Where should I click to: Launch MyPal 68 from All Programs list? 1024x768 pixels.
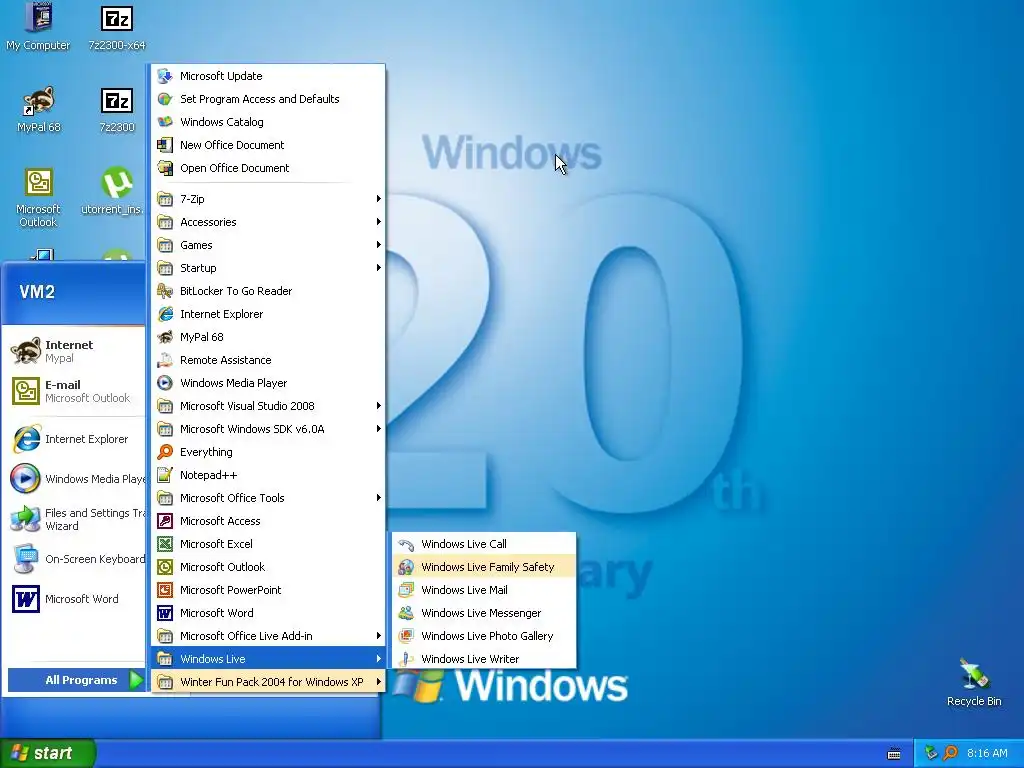[268, 337]
